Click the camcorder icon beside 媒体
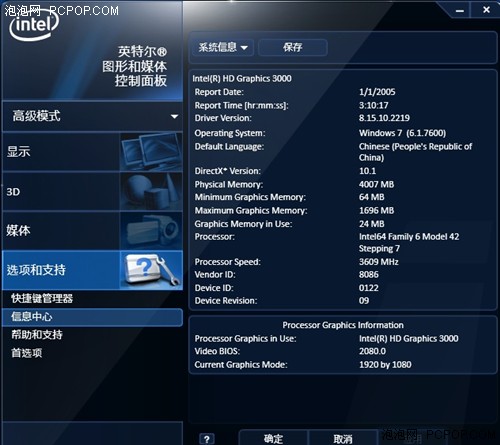Viewport: 500px width, 445px height. coord(151,231)
